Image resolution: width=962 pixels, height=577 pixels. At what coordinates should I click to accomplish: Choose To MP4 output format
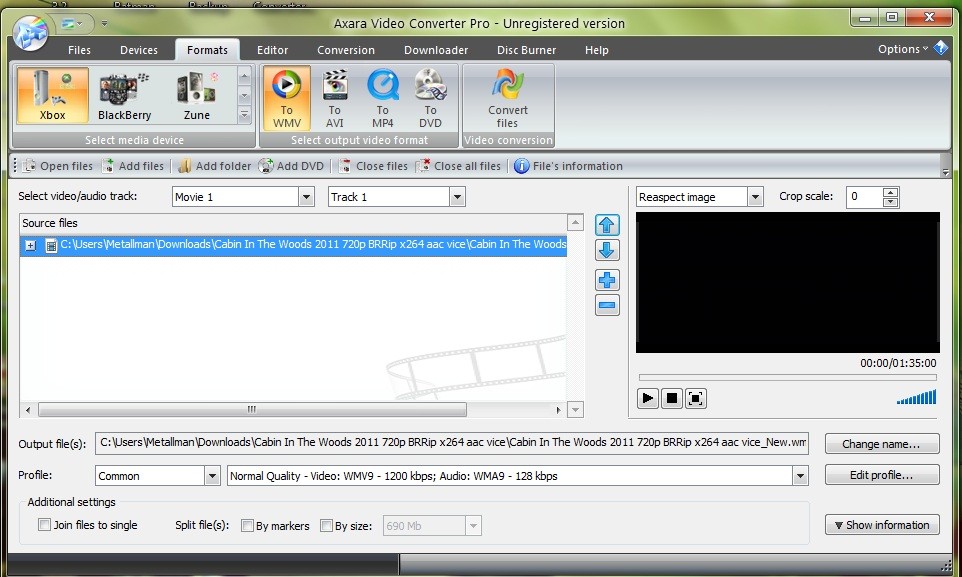[382, 98]
